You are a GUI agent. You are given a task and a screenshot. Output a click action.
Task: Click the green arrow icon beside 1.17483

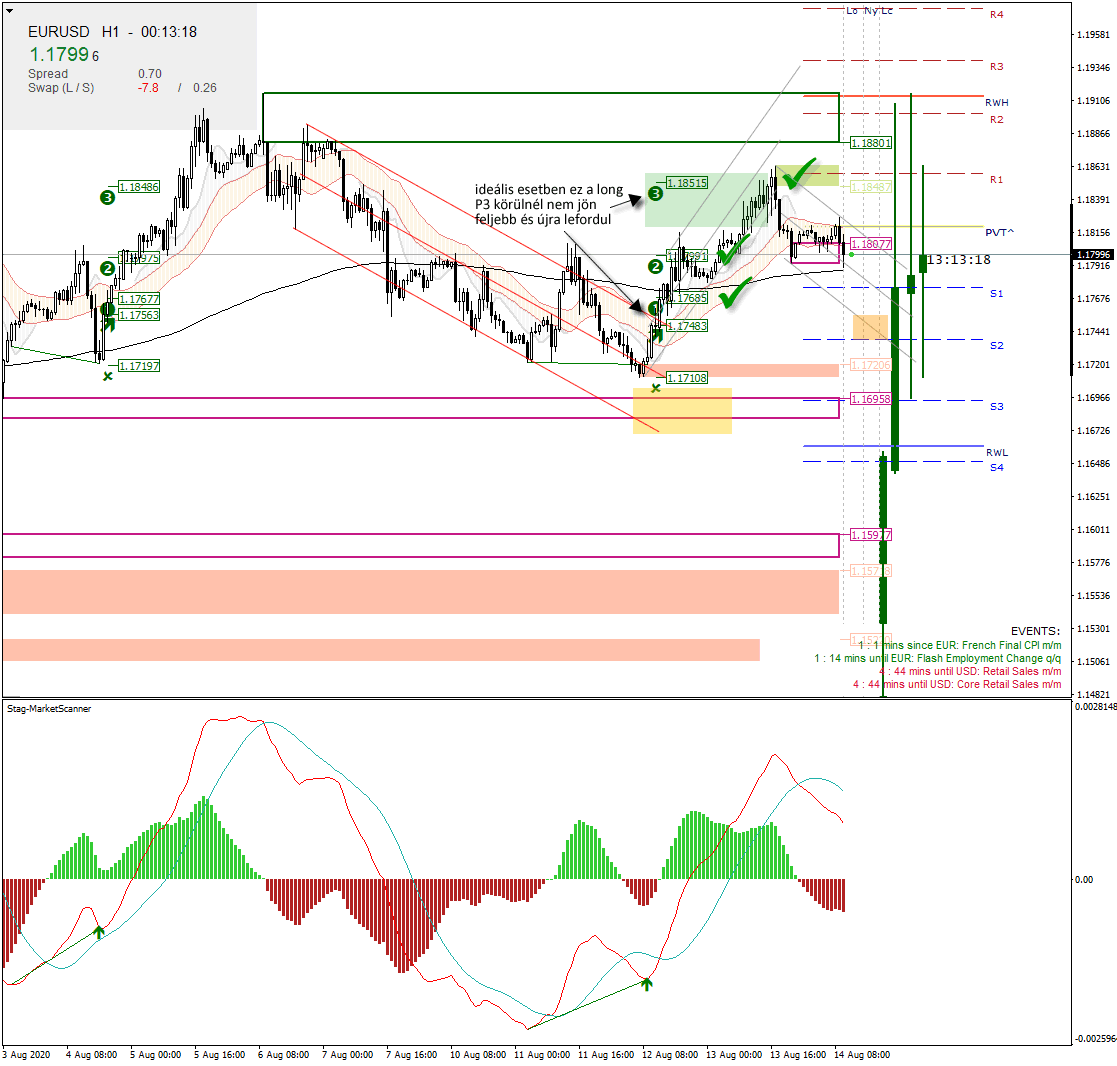pos(657,332)
